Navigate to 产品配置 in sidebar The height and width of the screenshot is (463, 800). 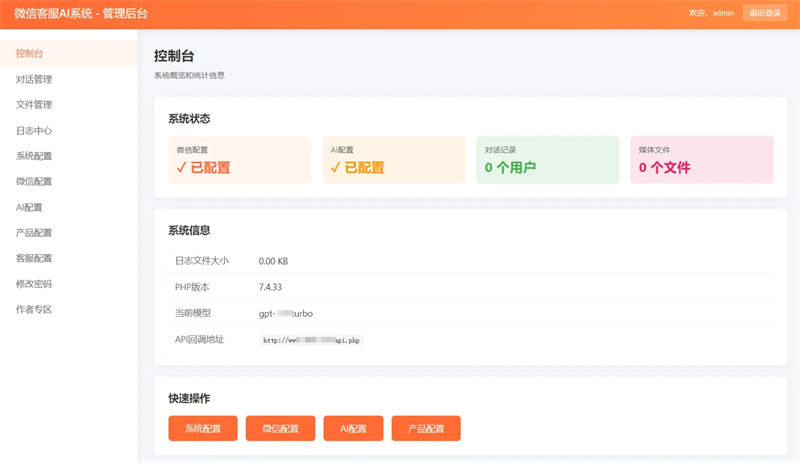pyautogui.click(x=34, y=233)
